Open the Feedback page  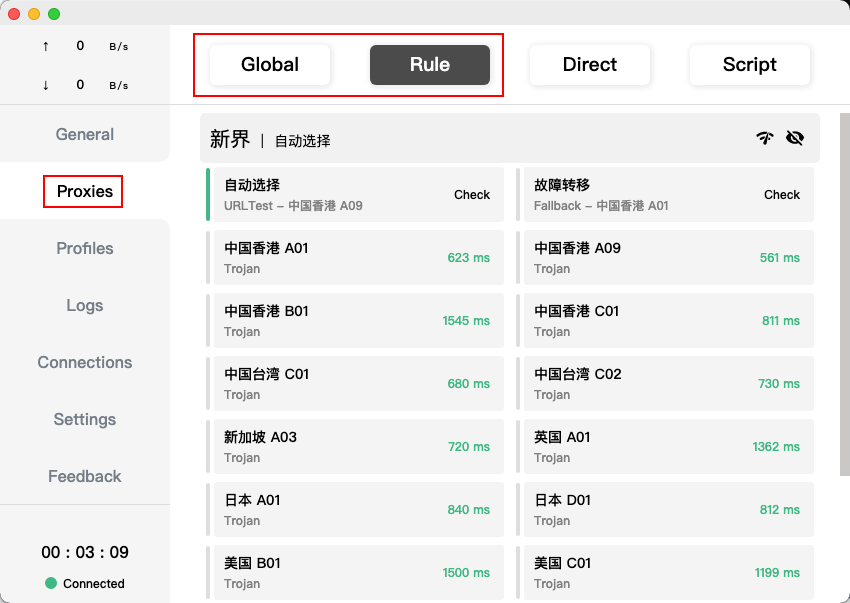(x=85, y=477)
